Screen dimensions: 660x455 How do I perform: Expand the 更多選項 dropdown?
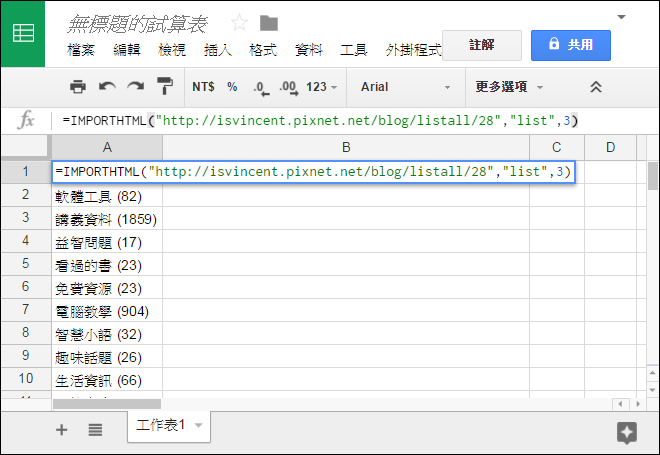[x=509, y=87]
